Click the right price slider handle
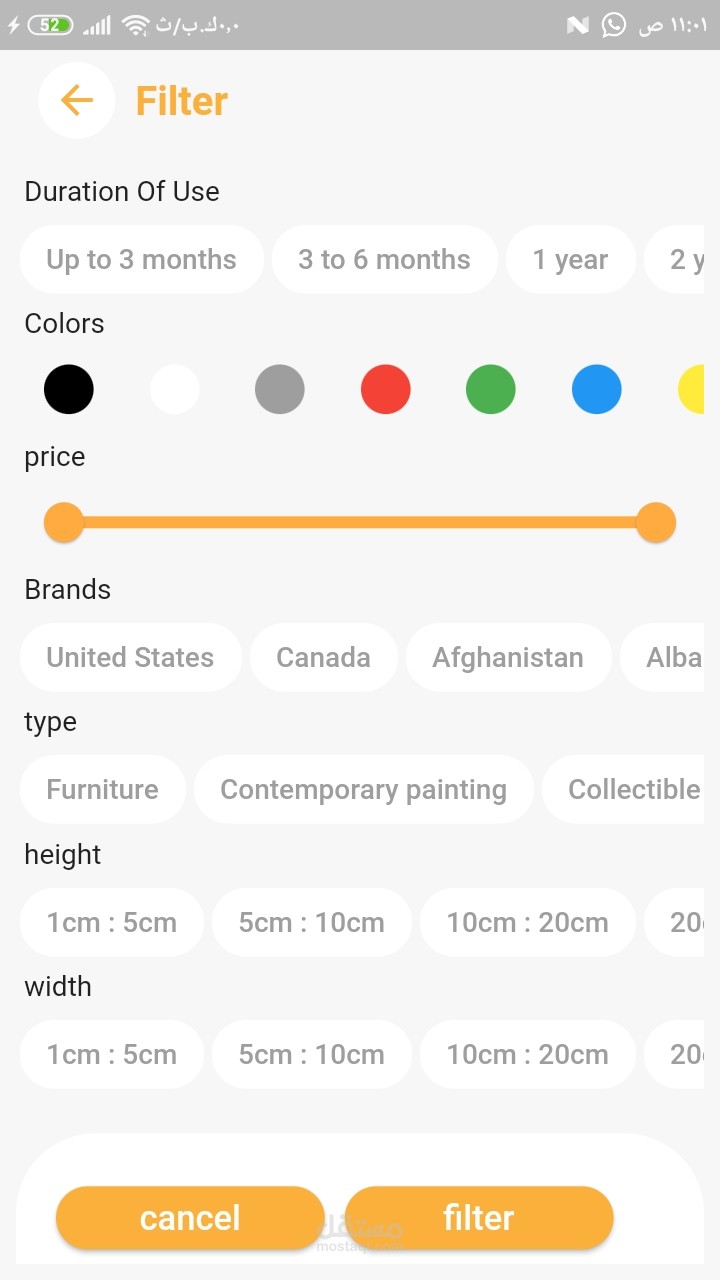This screenshot has height=1280, width=720. 656,522
